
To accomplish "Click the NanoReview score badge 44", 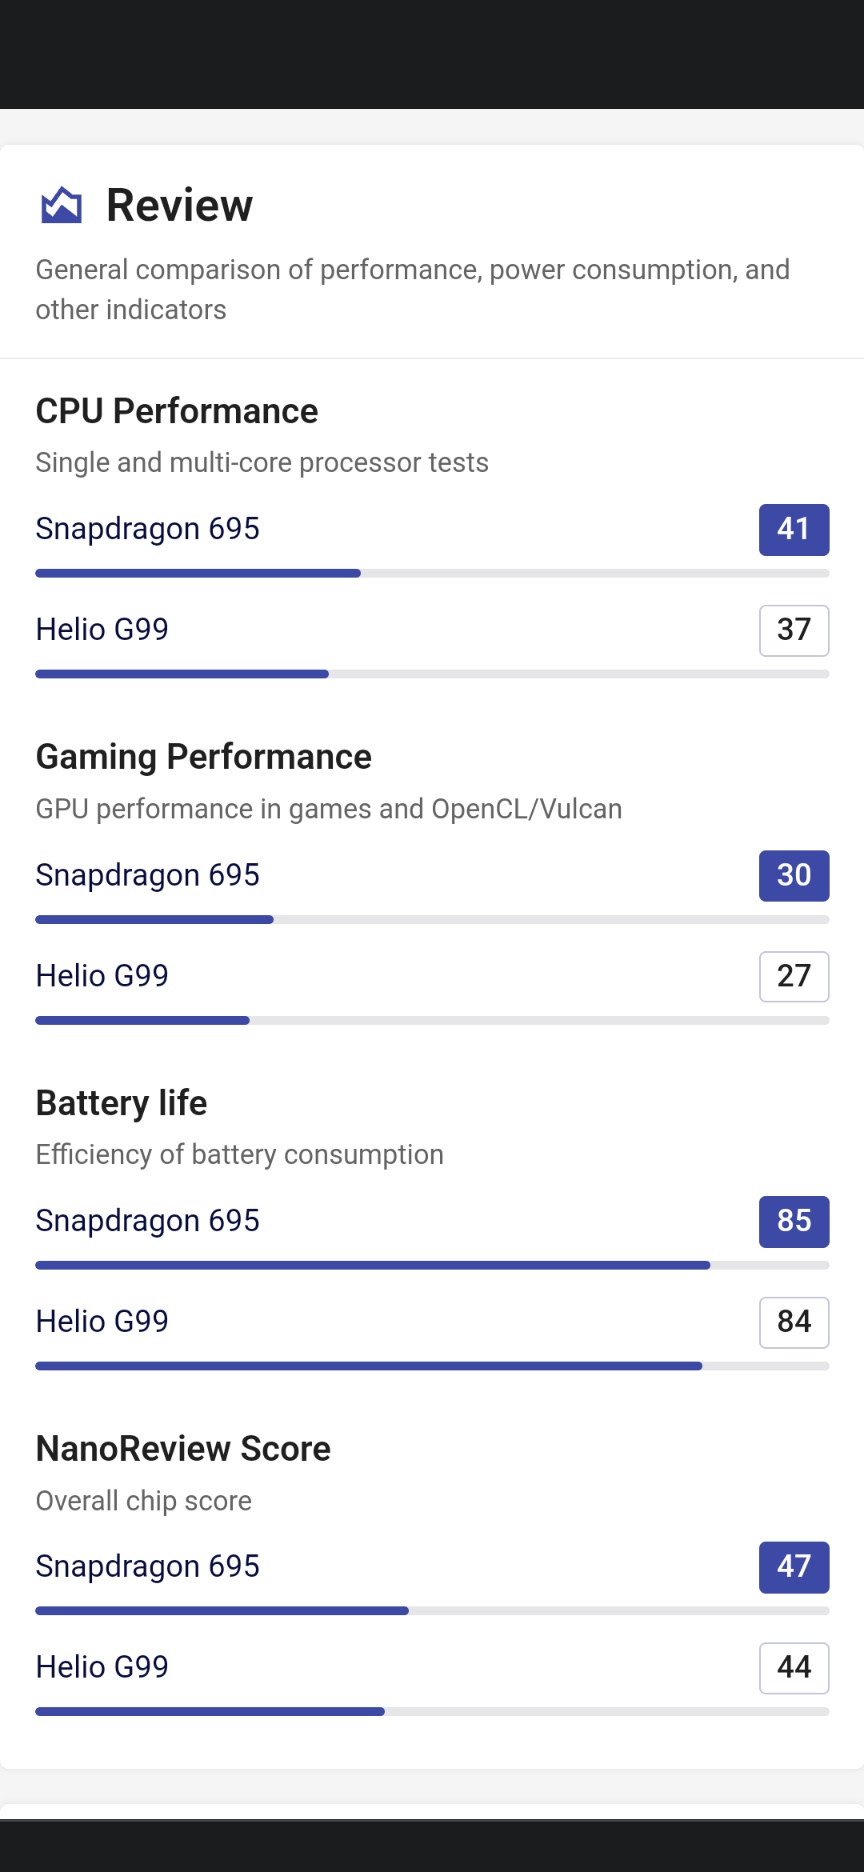I will 794,1668.
